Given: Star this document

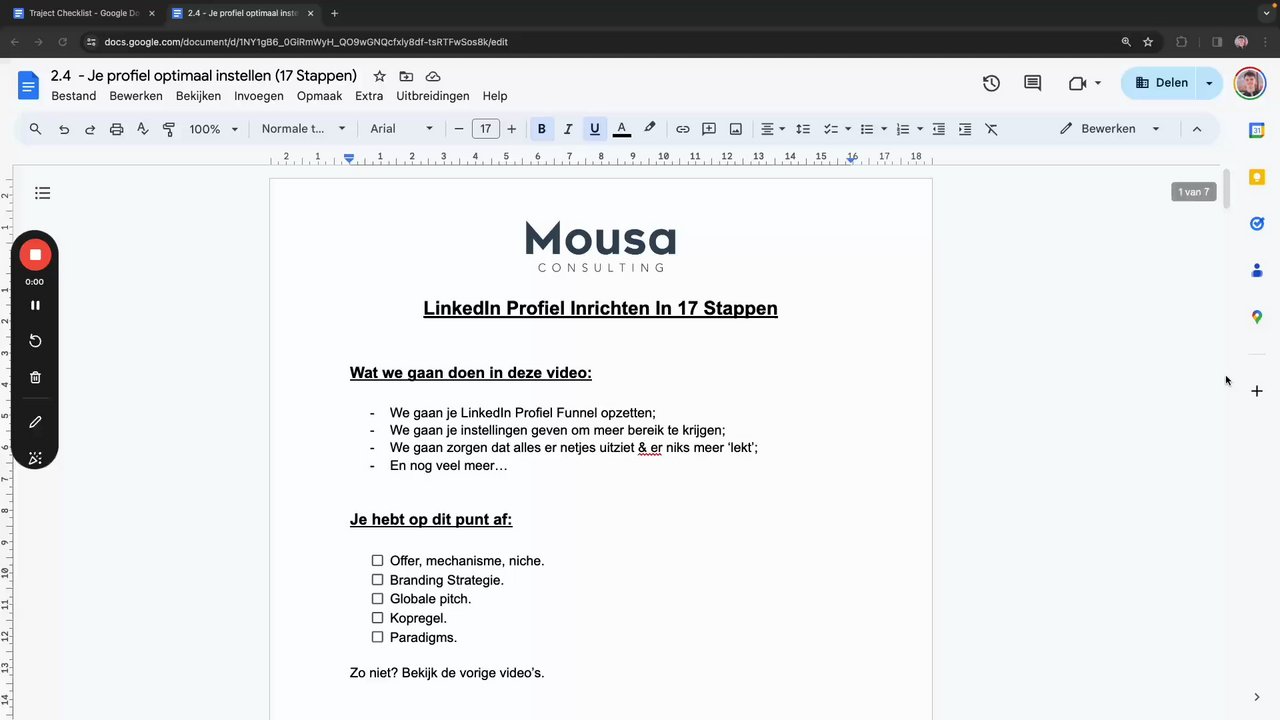Looking at the screenshot, I should point(379,76).
